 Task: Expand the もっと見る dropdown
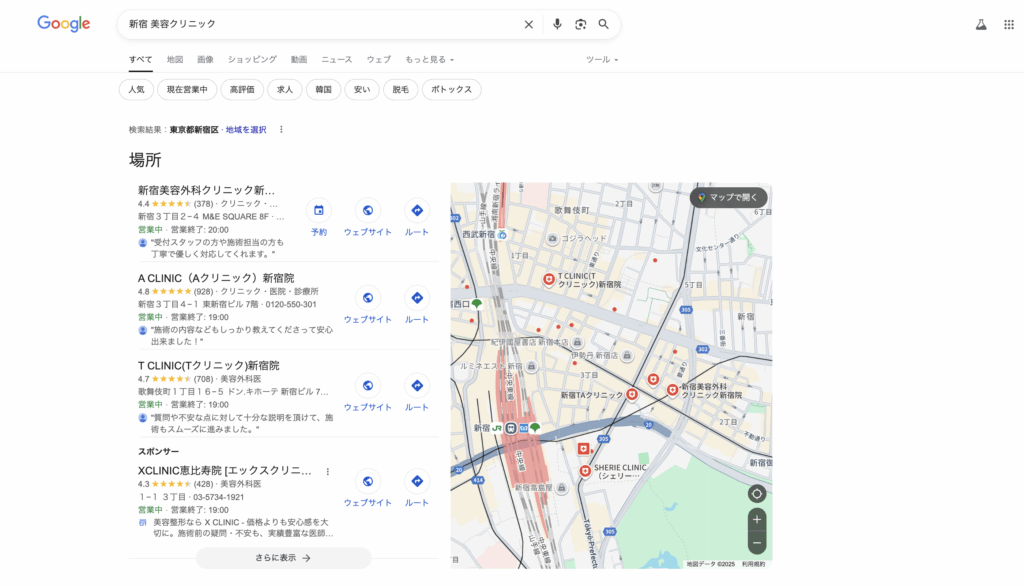coord(430,60)
